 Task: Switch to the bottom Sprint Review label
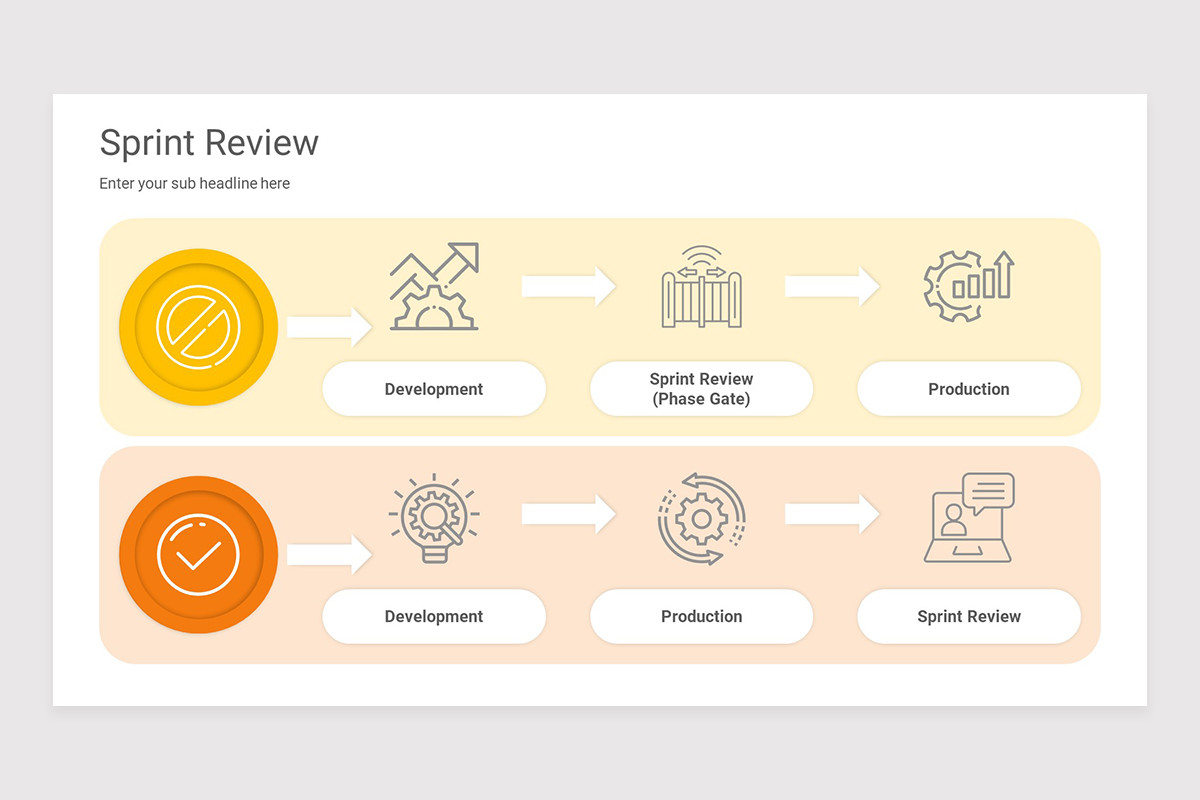pos(968,616)
